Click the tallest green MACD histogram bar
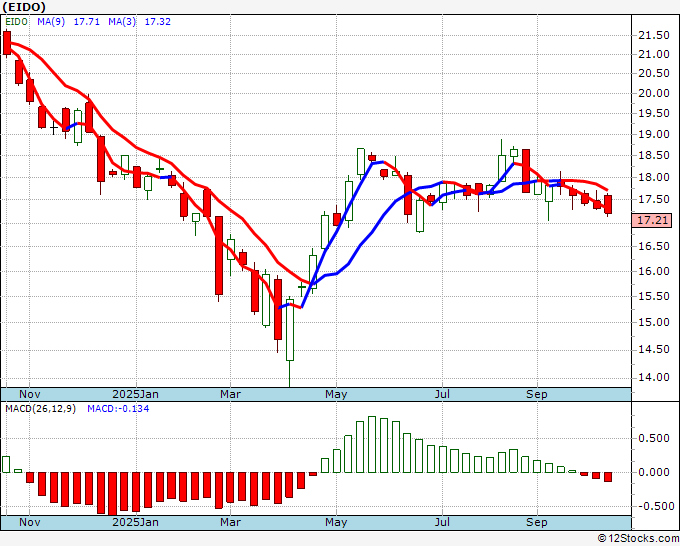The height and width of the screenshot is (546, 680). click(372, 445)
